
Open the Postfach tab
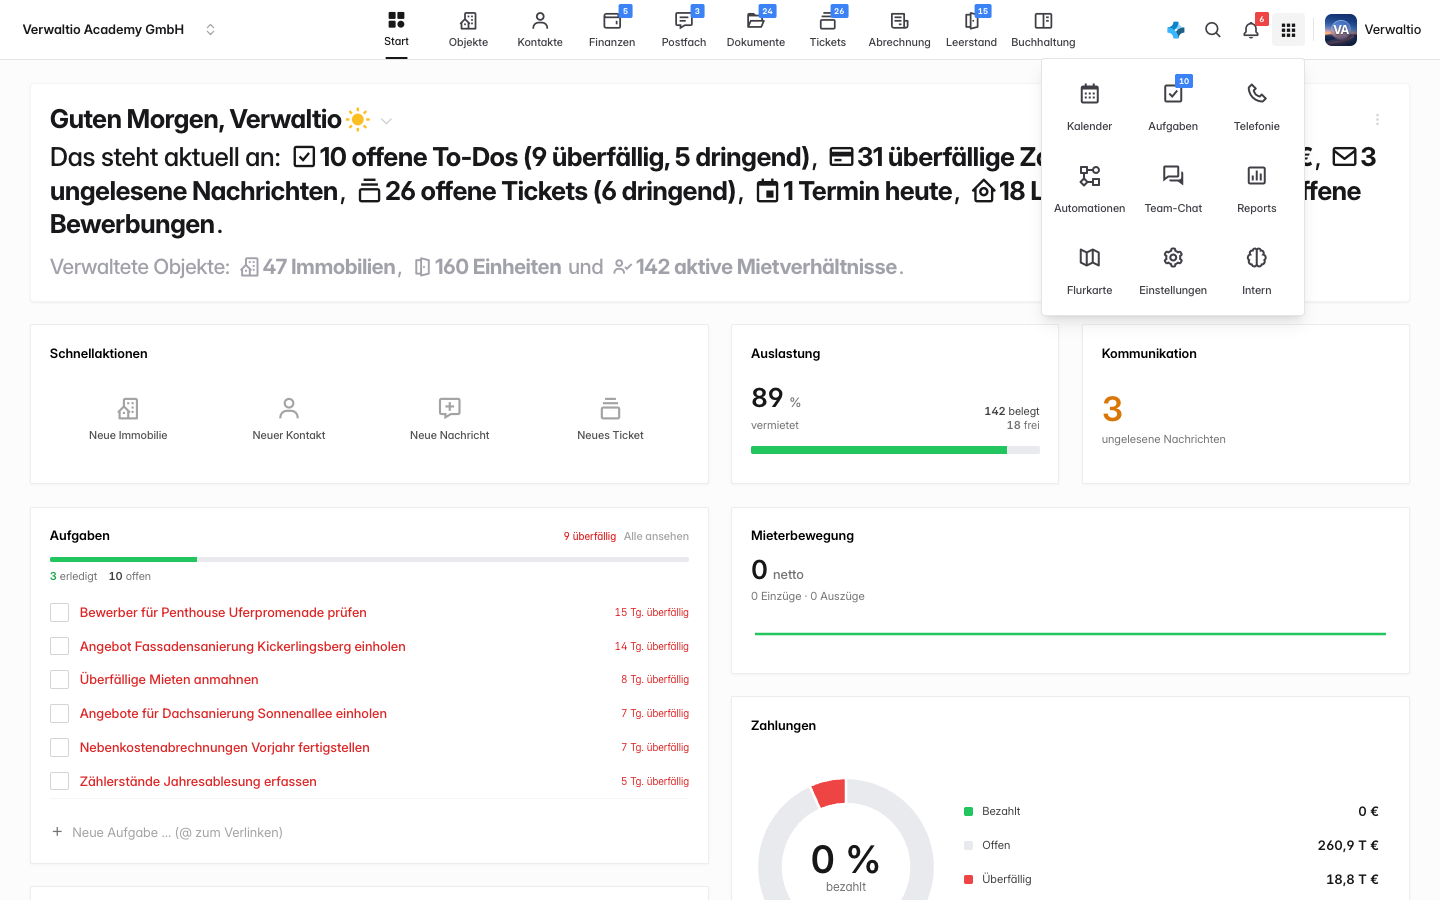684,30
